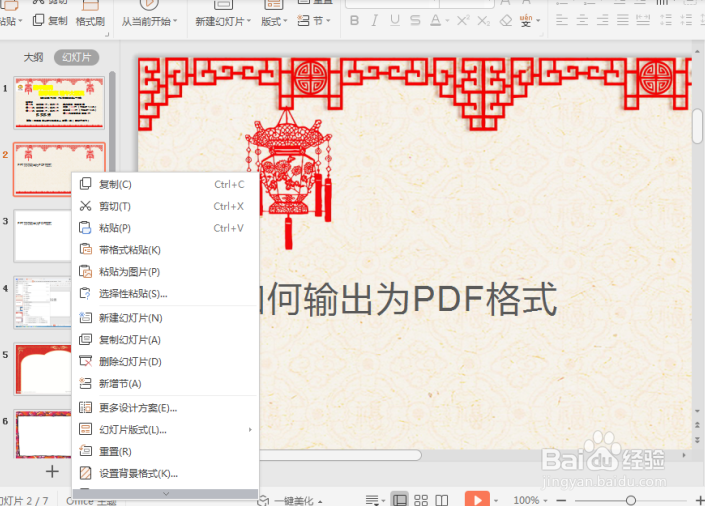
Task: Toggle Underline formatting
Action: click(395, 21)
